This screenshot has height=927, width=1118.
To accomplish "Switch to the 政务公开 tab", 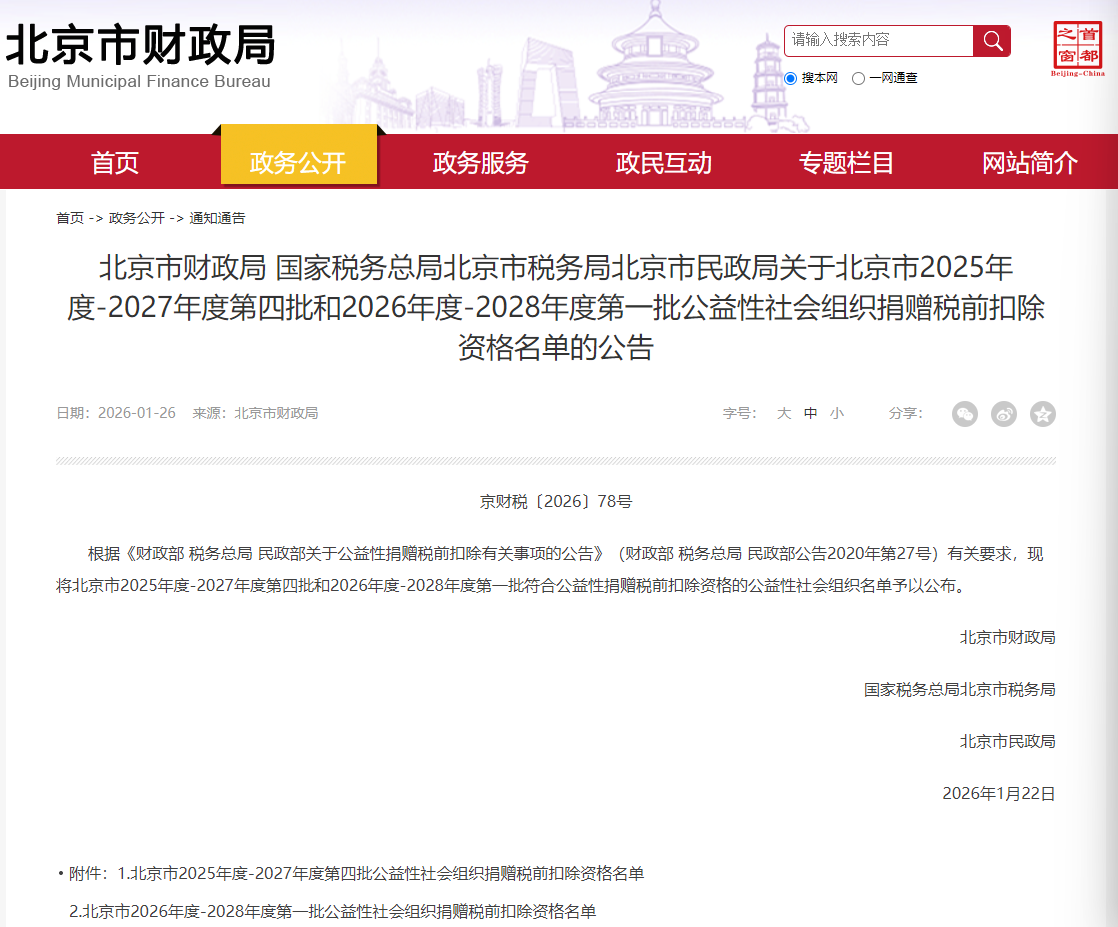I will (298, 161).
